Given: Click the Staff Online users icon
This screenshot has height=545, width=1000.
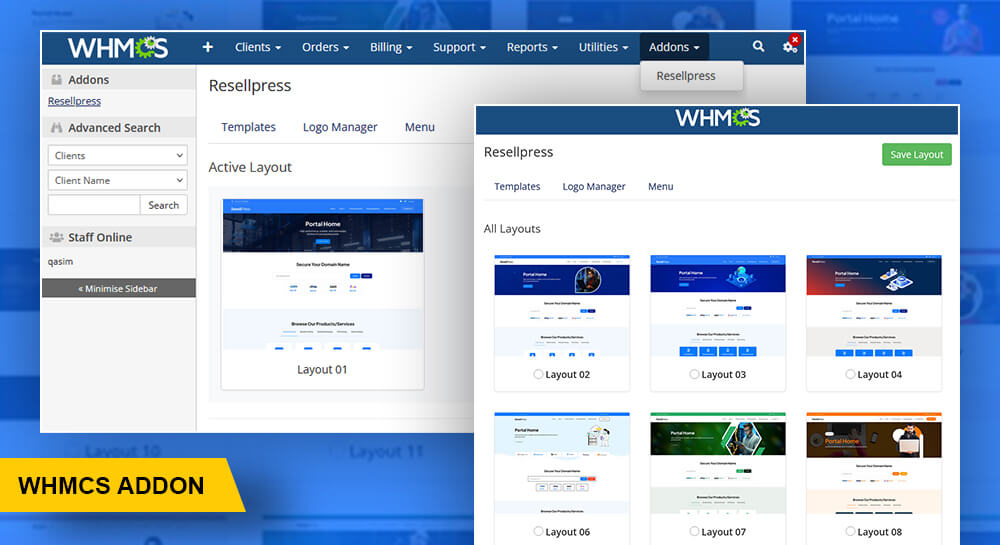Looking at the screenshot, I should click(x=56, y=238).
